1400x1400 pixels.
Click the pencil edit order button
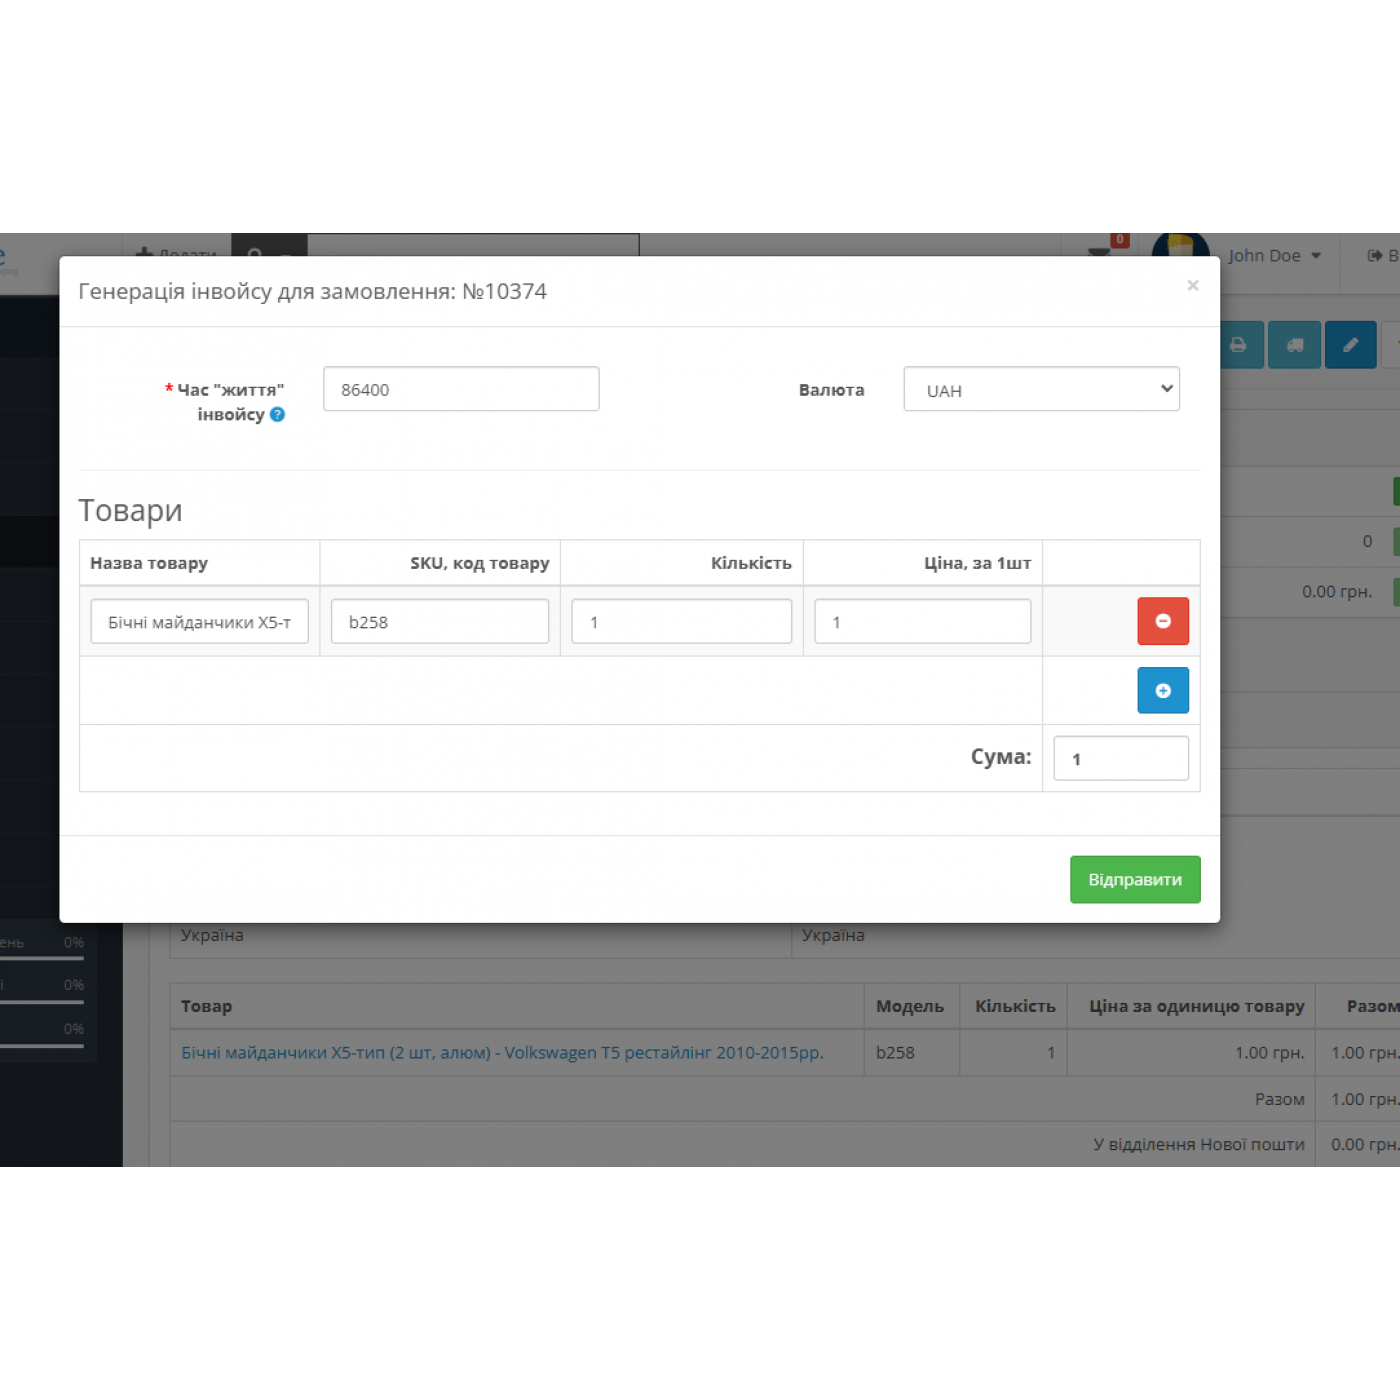1350,345
